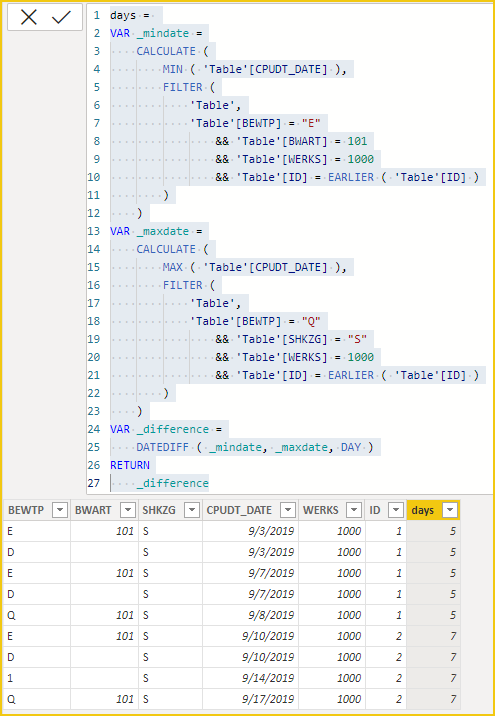Screen dimensions: 495x716
Task: Click the BEWTP cell showing 1
Action: [x=37, y=678]
